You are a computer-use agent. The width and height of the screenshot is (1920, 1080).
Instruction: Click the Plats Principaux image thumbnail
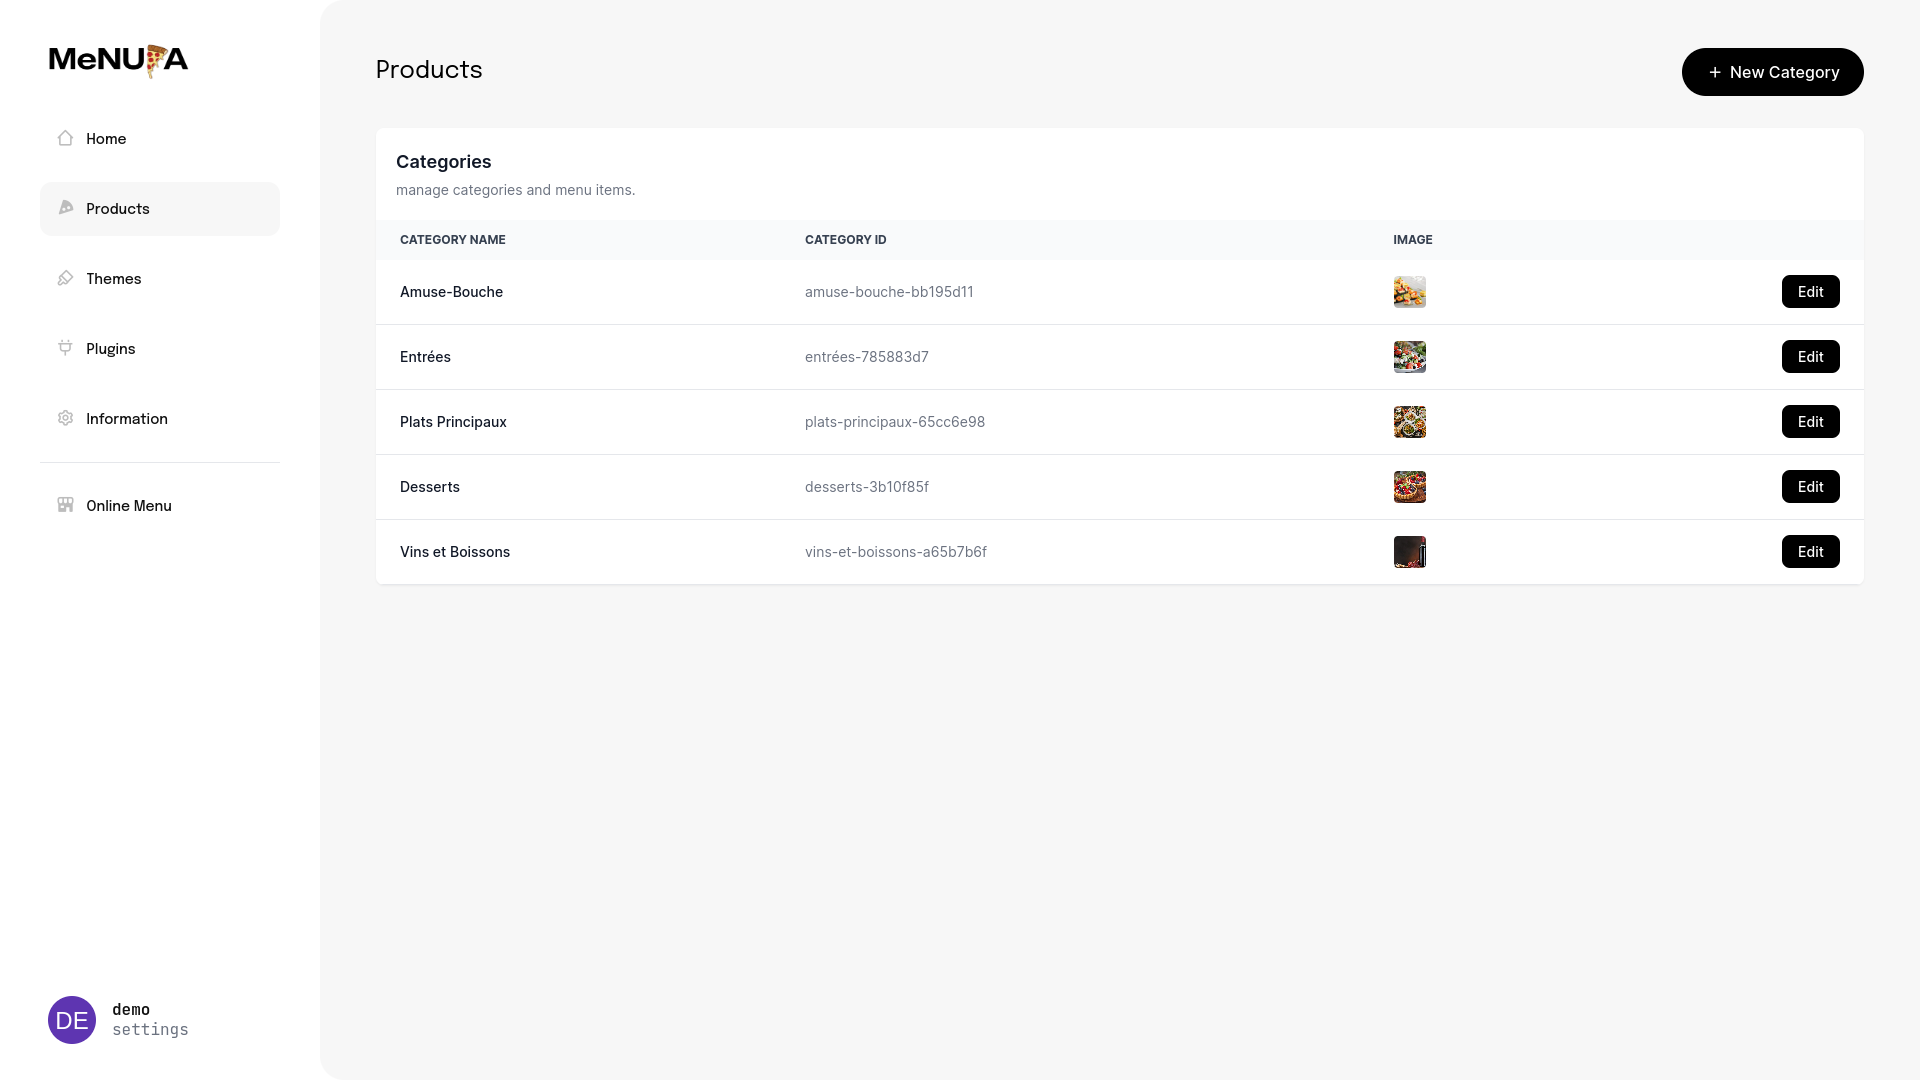click(x=1409, y=421)
